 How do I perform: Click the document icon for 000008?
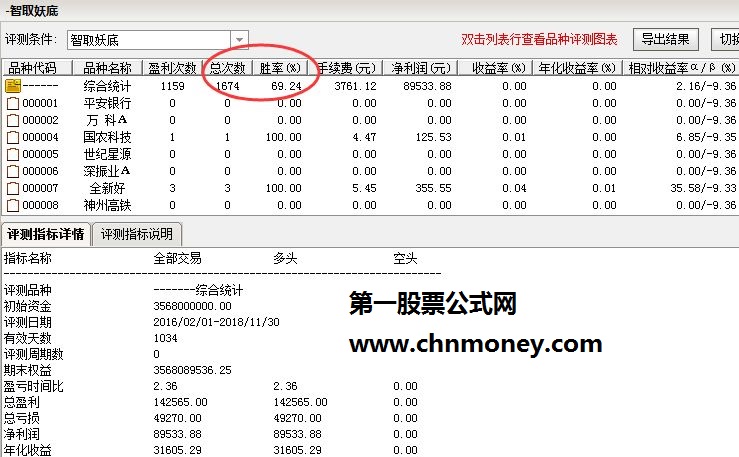coord(13,205)
